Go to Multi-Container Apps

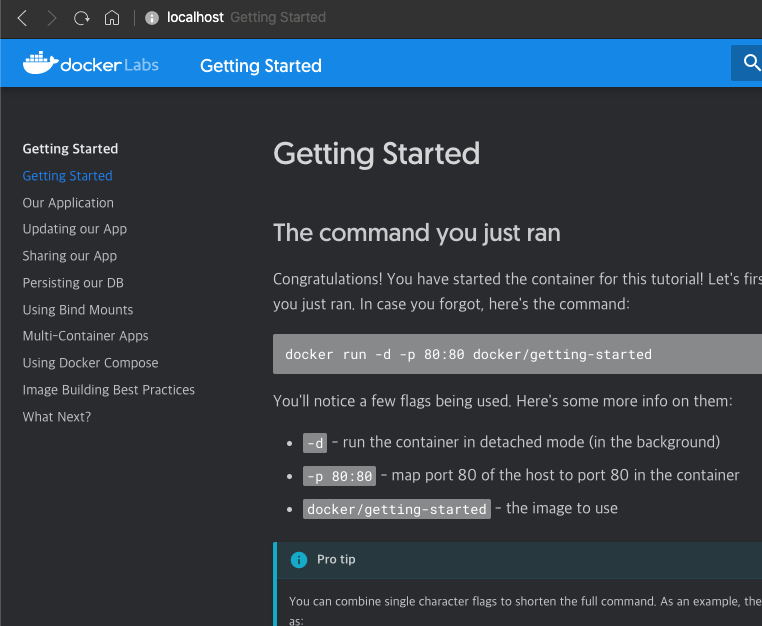86,336
